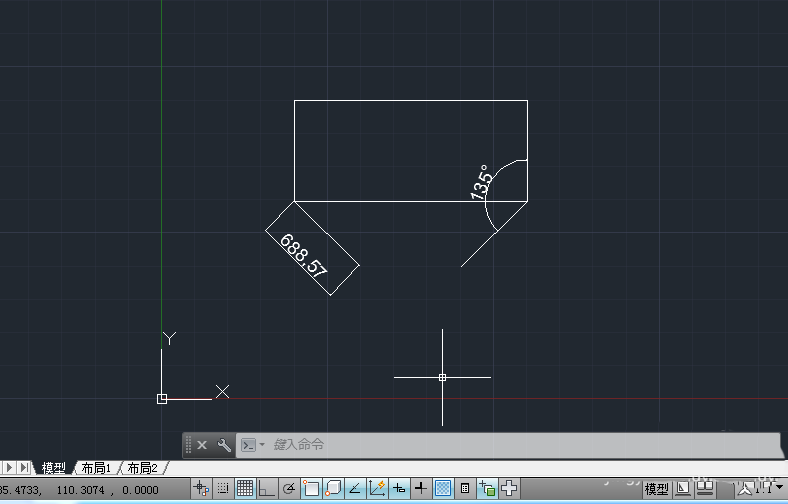Open the annotation scale dropdown arrow
The width and height of the screenshot is (788, 504).
click(x=779, y=487)
